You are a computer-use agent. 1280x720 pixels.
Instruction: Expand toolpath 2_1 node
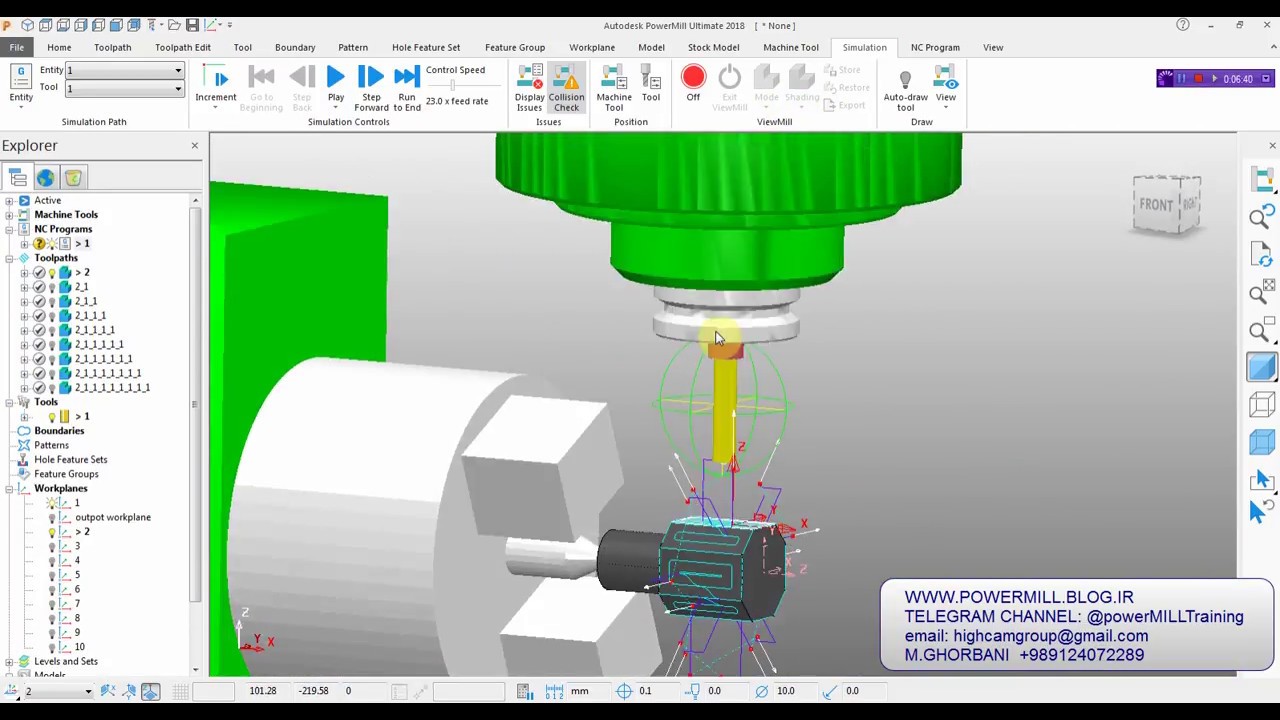point(24,287)
